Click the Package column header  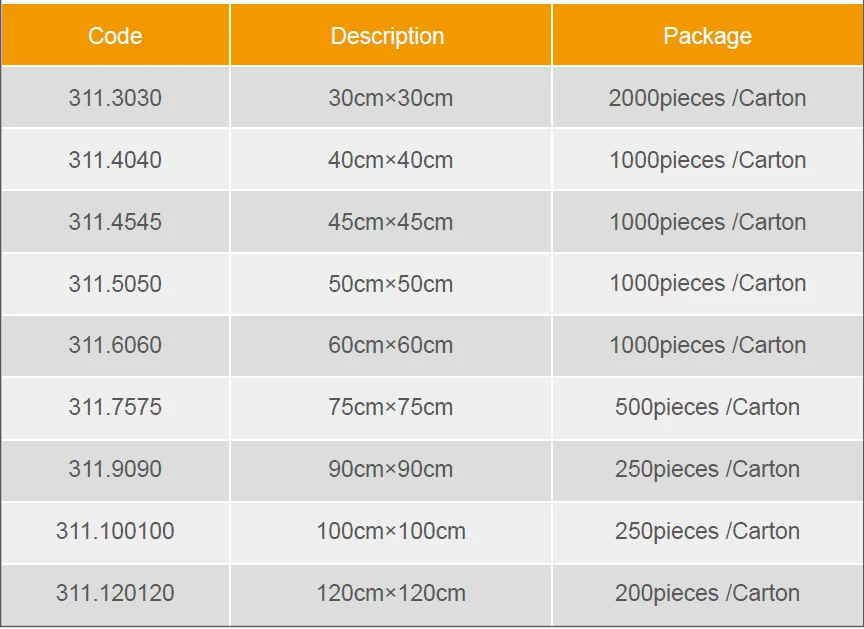click(708, 36)
